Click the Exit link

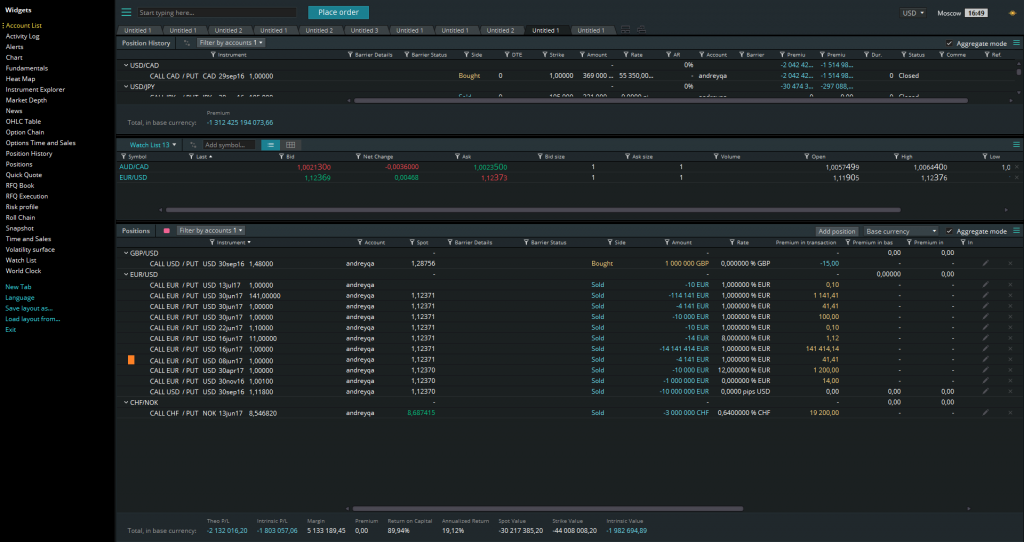pos(10,330)
